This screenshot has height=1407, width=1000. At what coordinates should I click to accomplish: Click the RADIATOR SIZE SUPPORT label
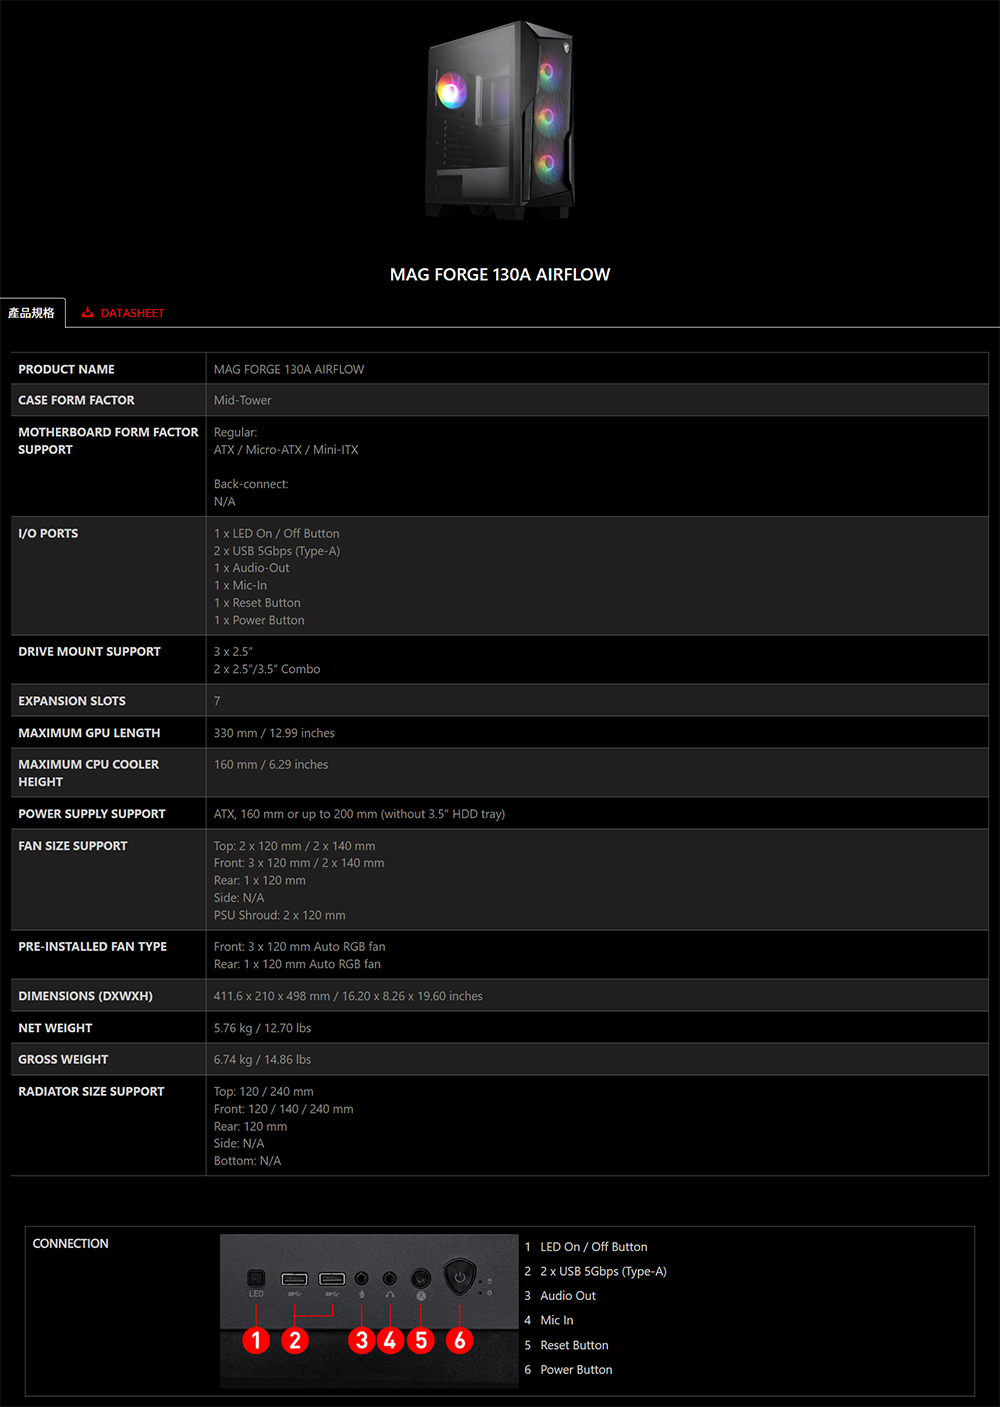click(91, 1091)
